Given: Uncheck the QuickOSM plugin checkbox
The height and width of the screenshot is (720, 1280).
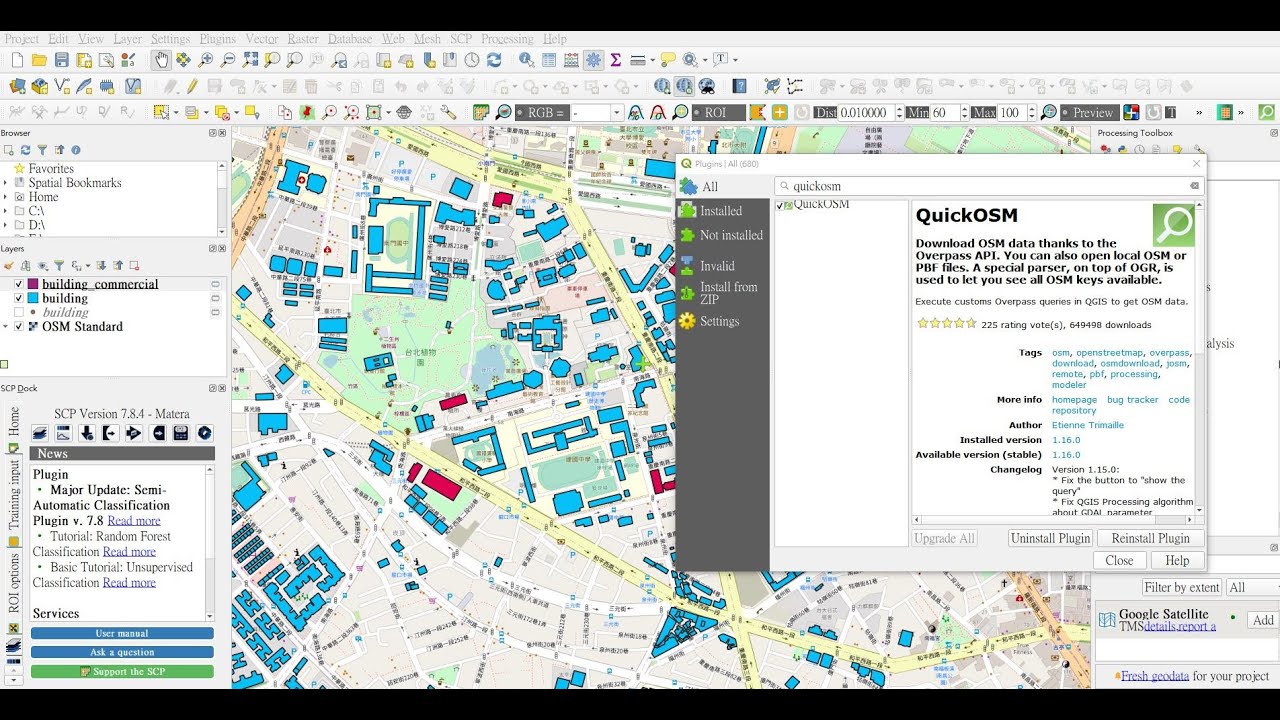Looking at the screenshot, I should click(x=780, y=205).
